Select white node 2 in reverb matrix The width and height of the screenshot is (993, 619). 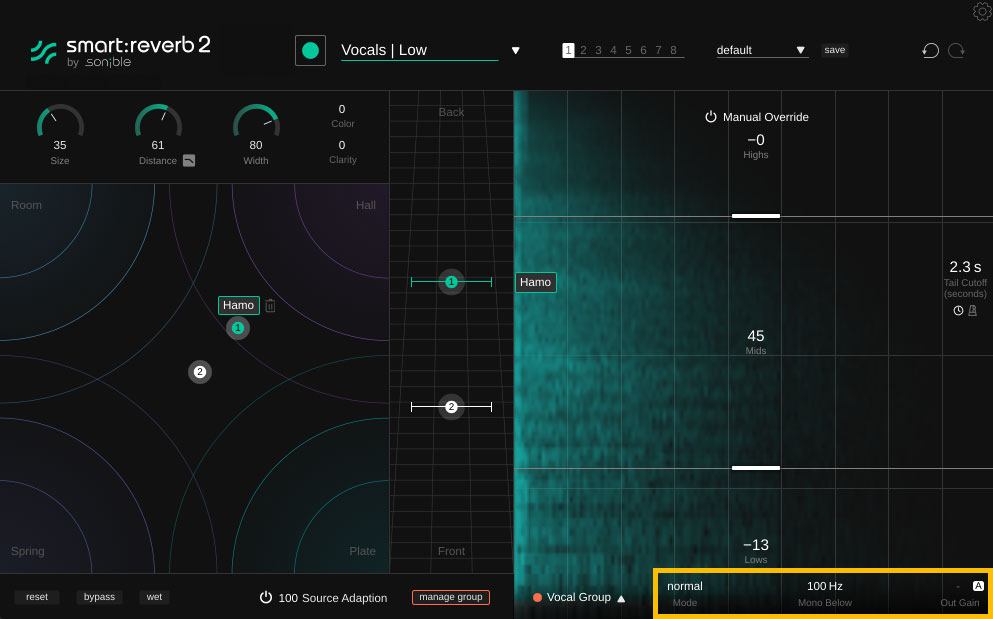point(200,372)
